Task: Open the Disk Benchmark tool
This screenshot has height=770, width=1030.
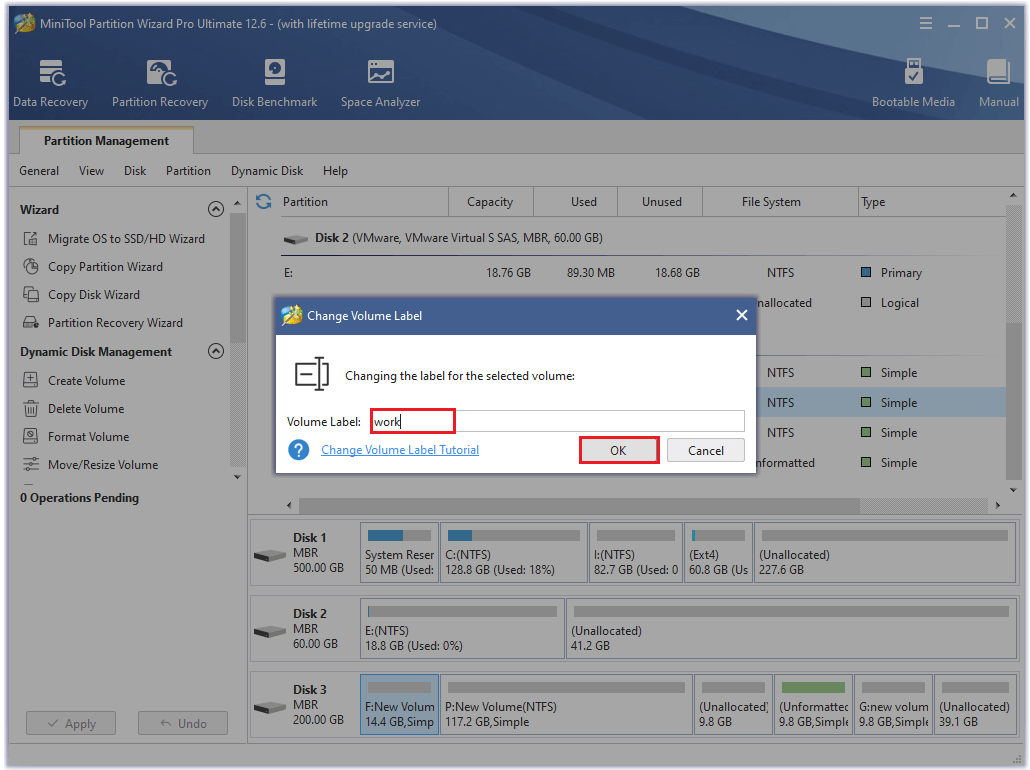Action: 275,83
